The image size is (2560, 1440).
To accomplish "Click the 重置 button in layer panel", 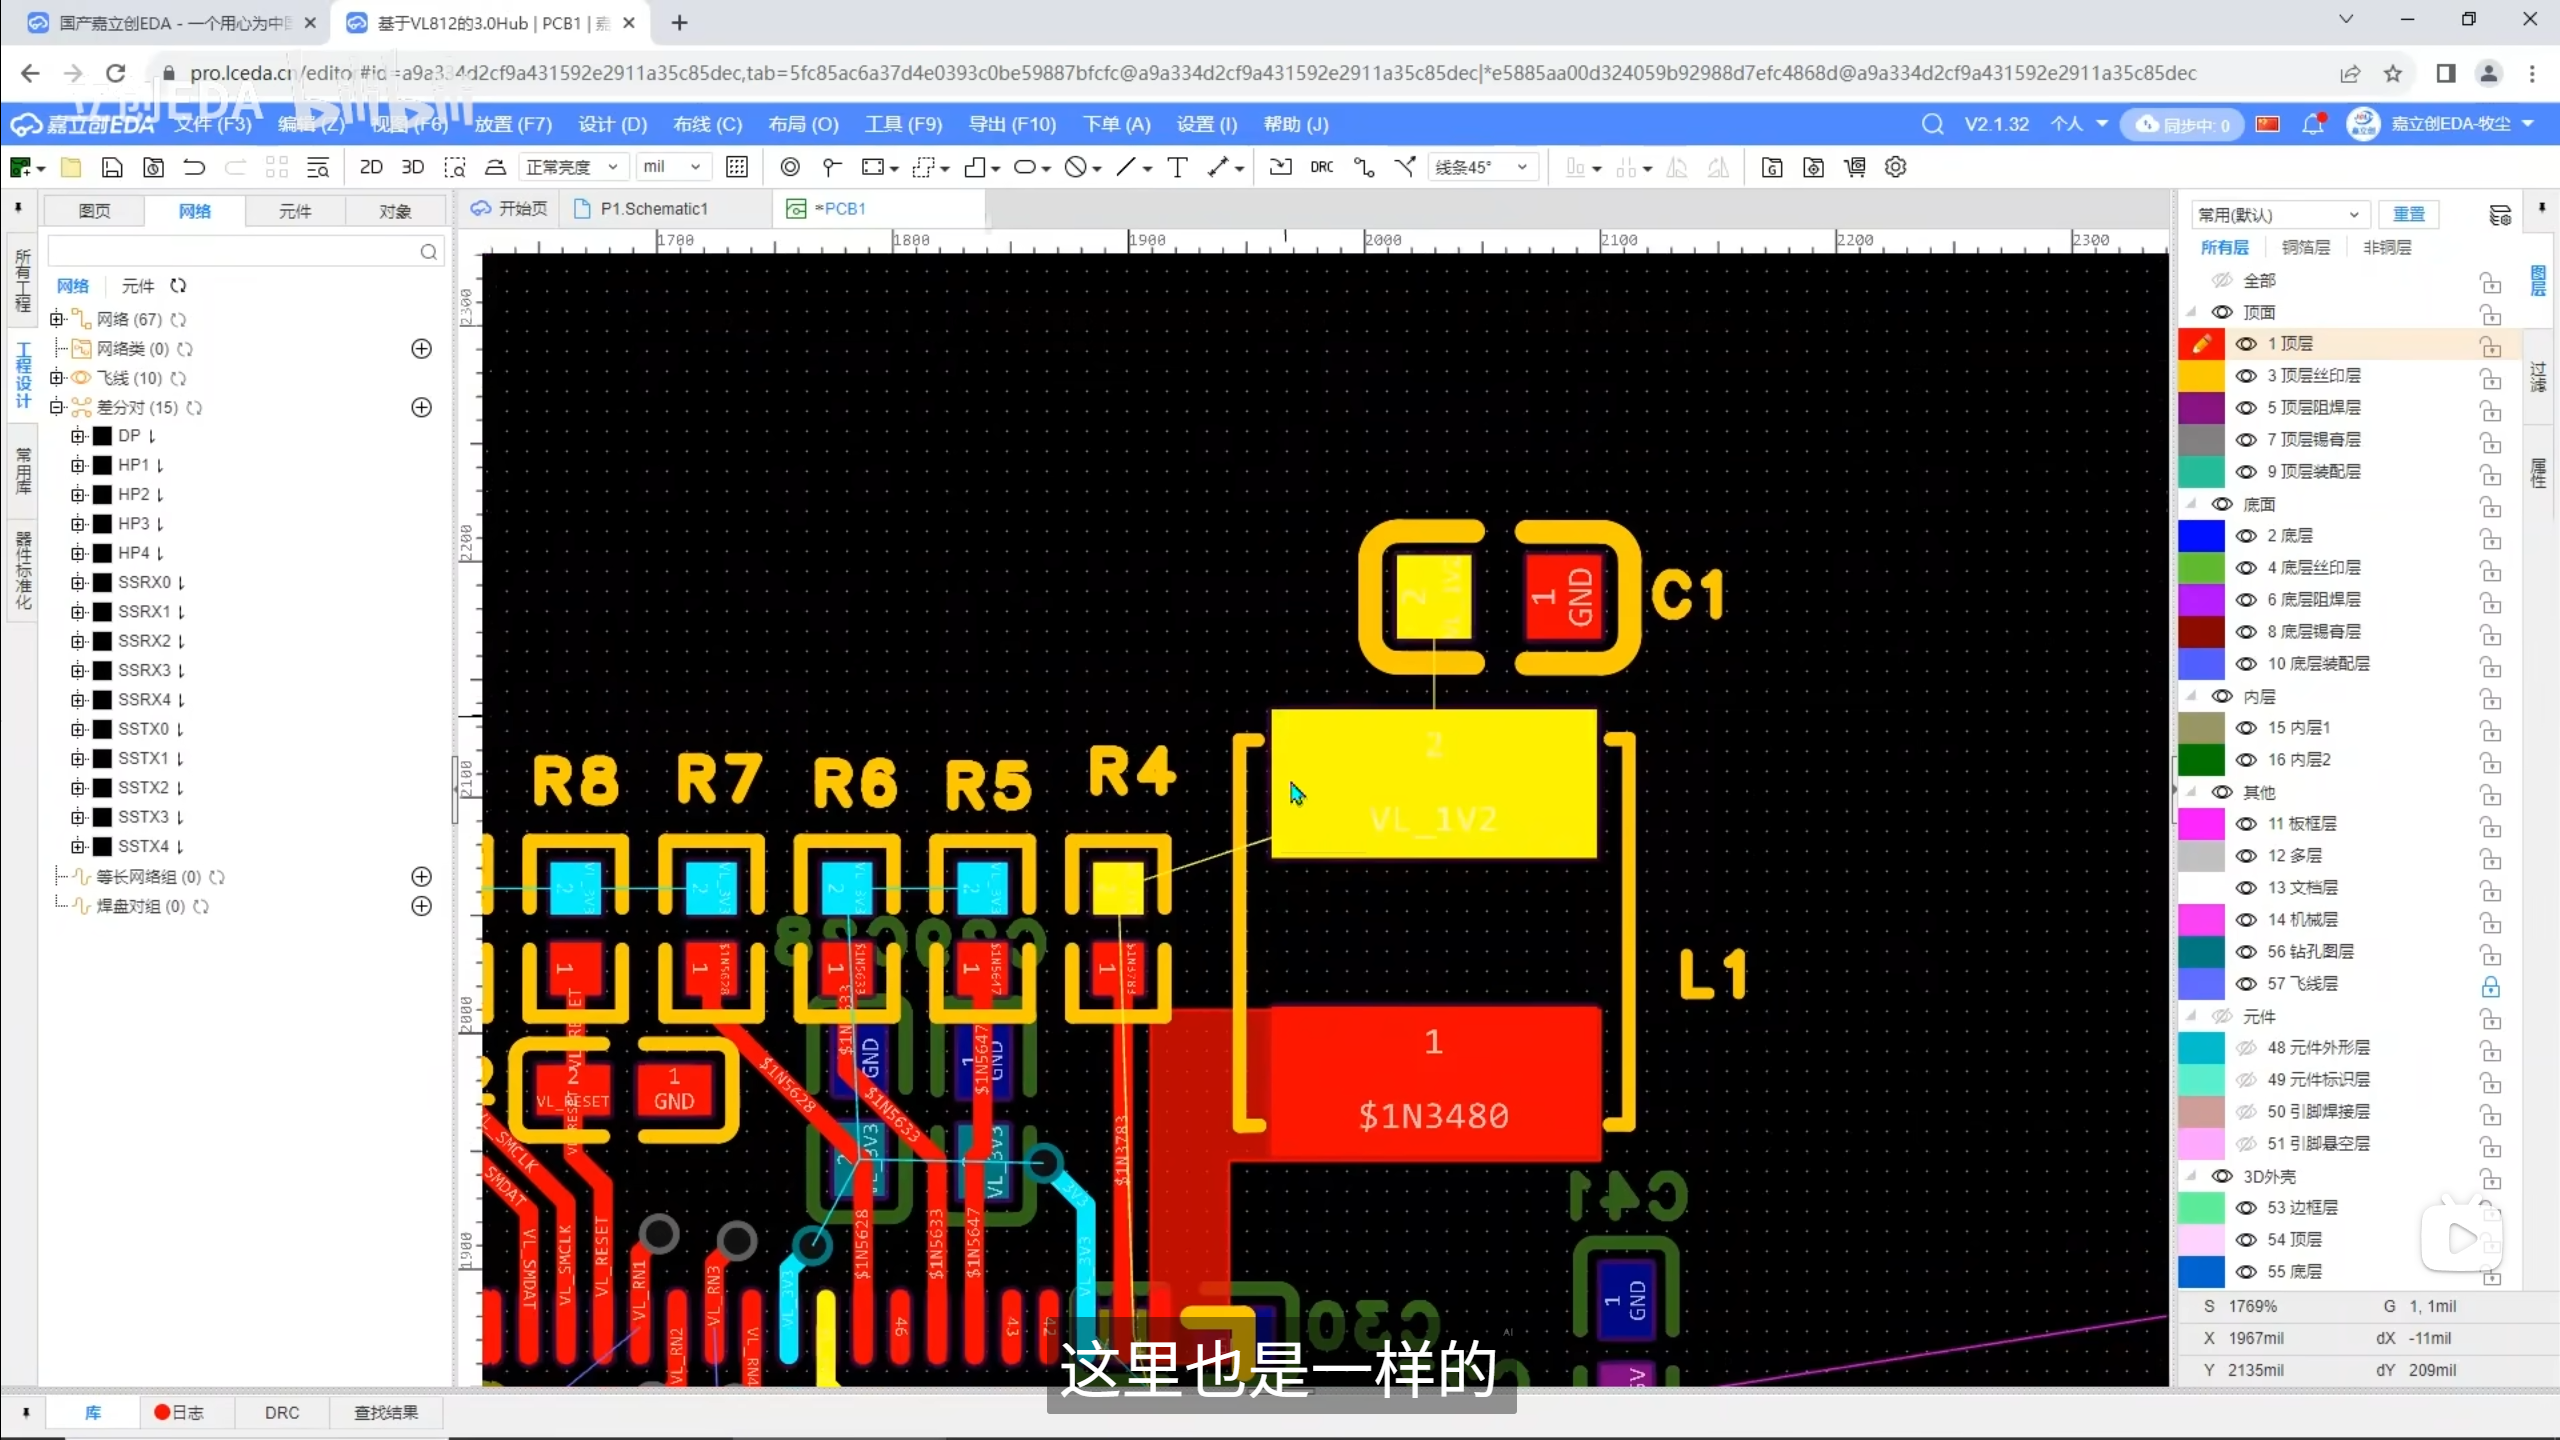I will [2408, 214].
